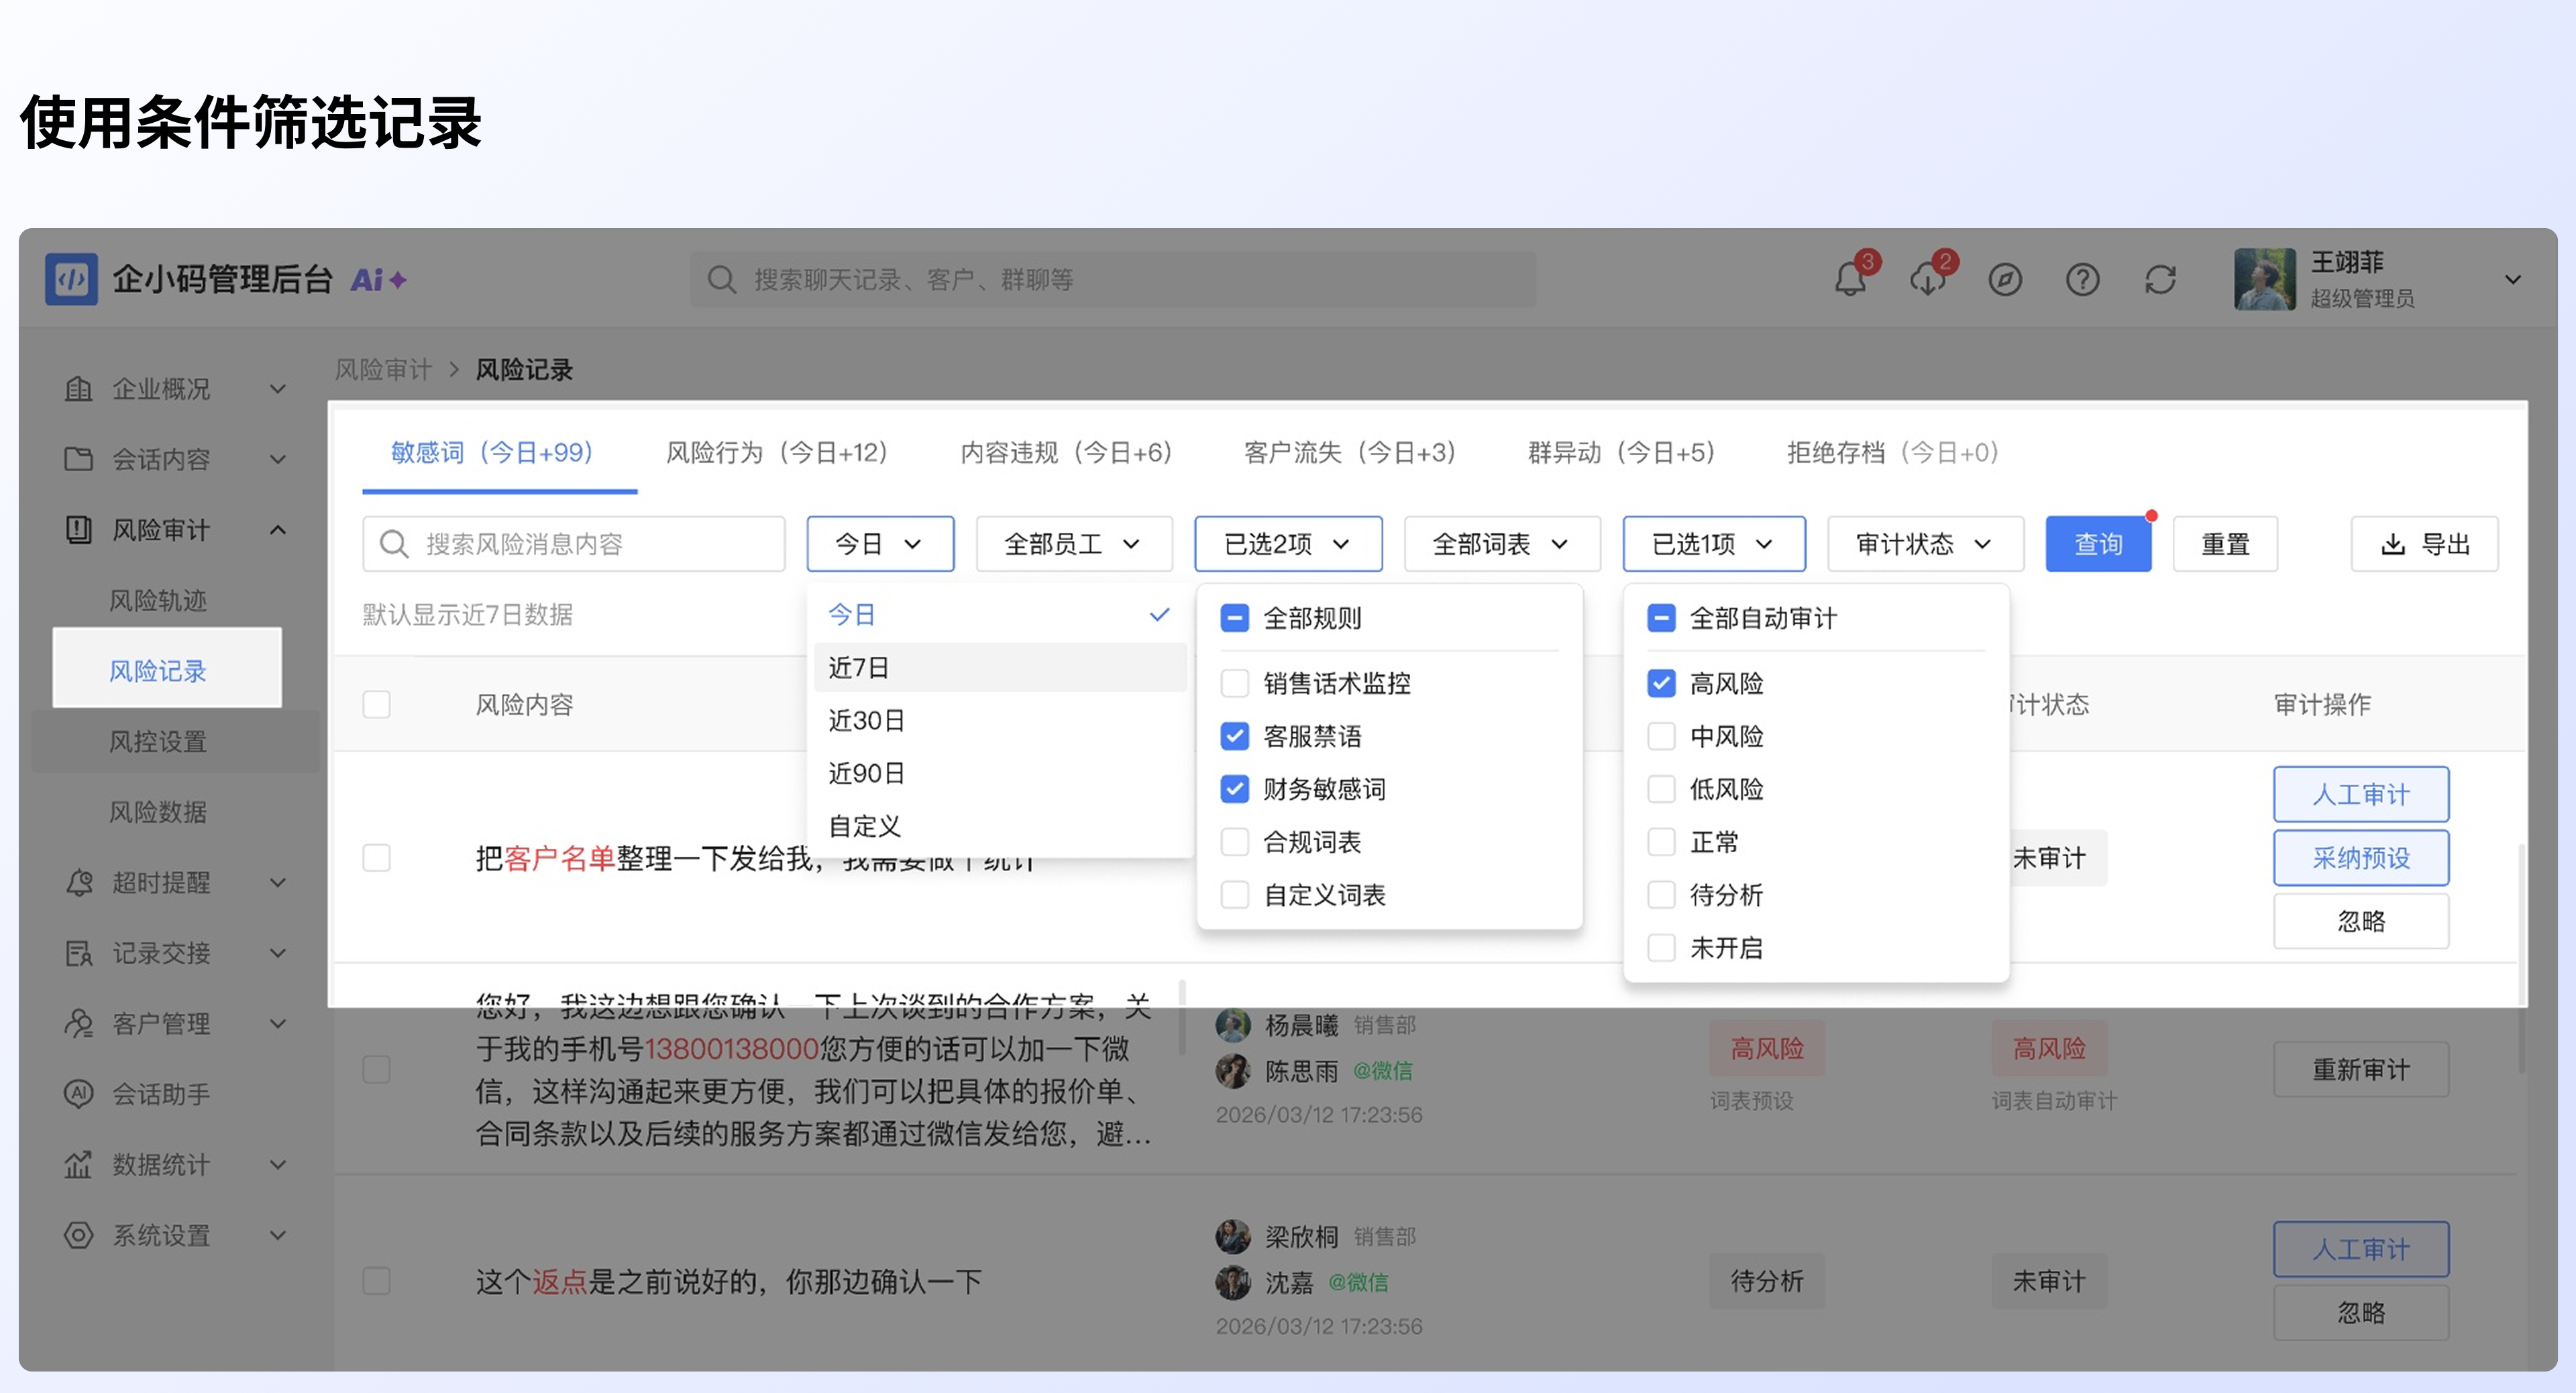2576x1393 pixels.
Task: Check the 待分析 checkbox
Action: (1661, 895)
